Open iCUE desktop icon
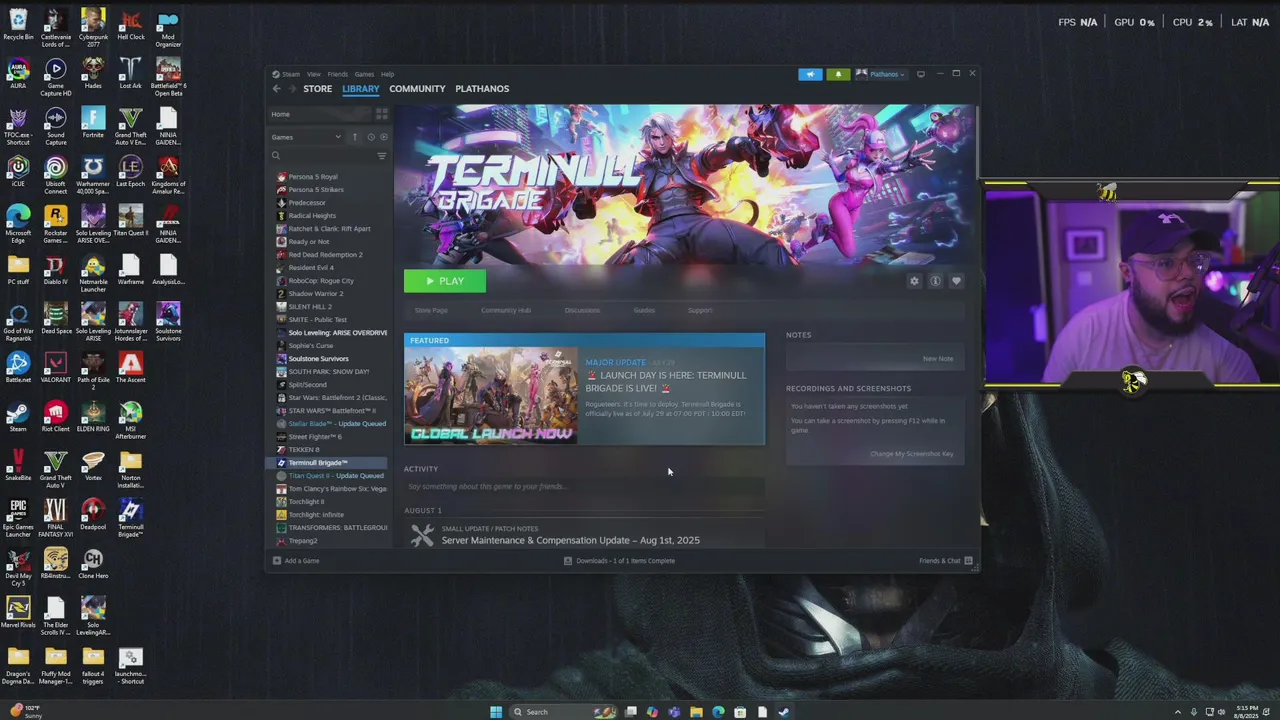 [18, 172]
